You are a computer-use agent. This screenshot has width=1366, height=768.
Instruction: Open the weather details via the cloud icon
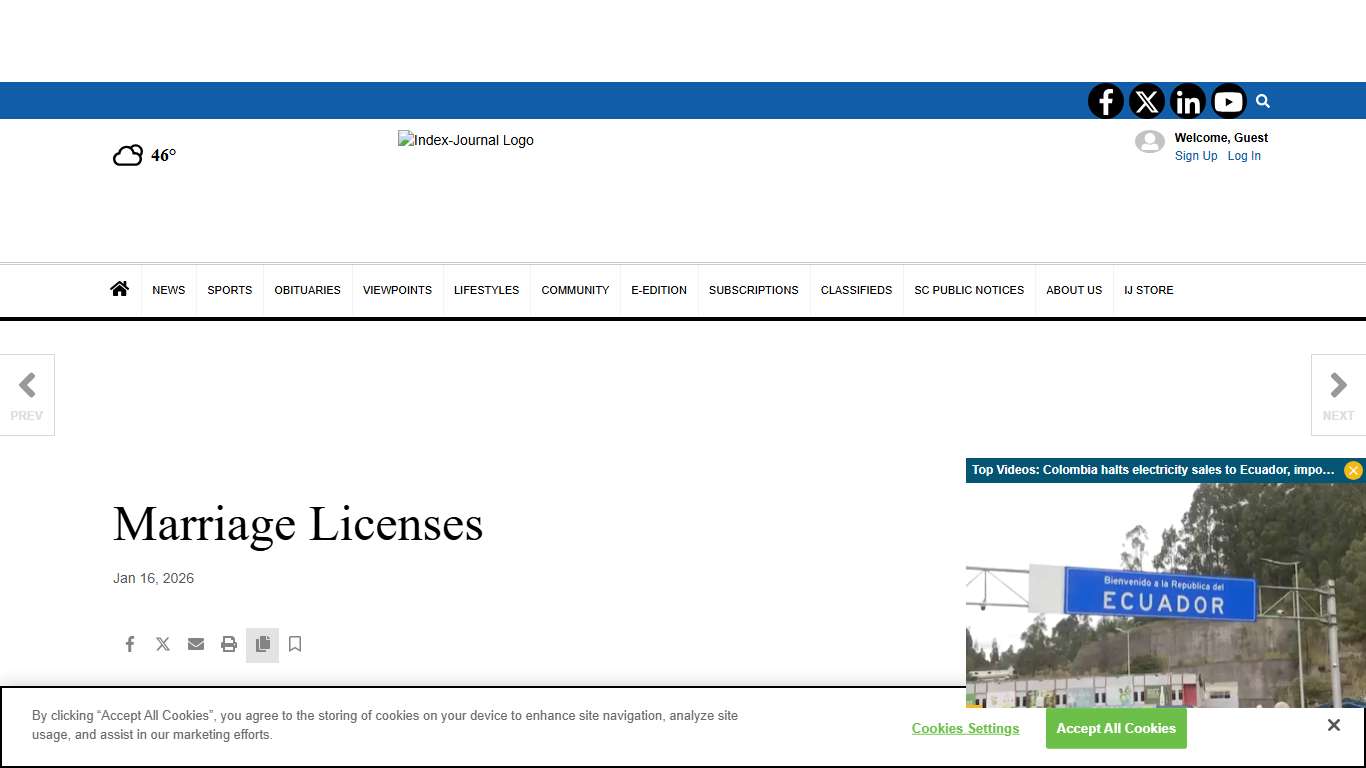[x=127, y=155]
